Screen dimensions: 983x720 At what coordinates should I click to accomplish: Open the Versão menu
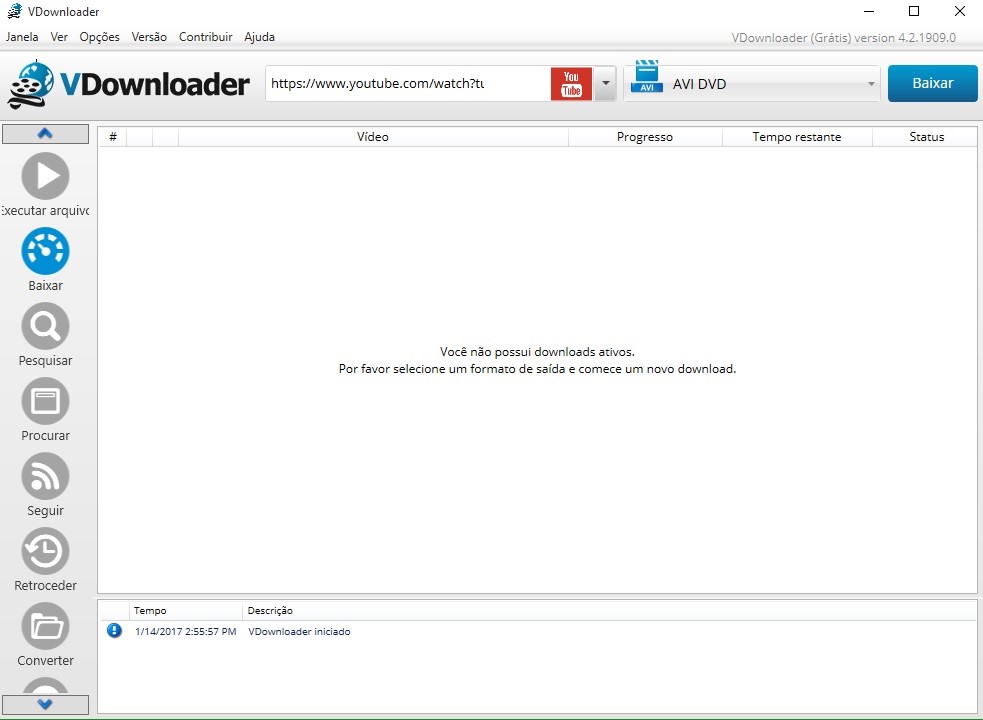pos(149,36)
